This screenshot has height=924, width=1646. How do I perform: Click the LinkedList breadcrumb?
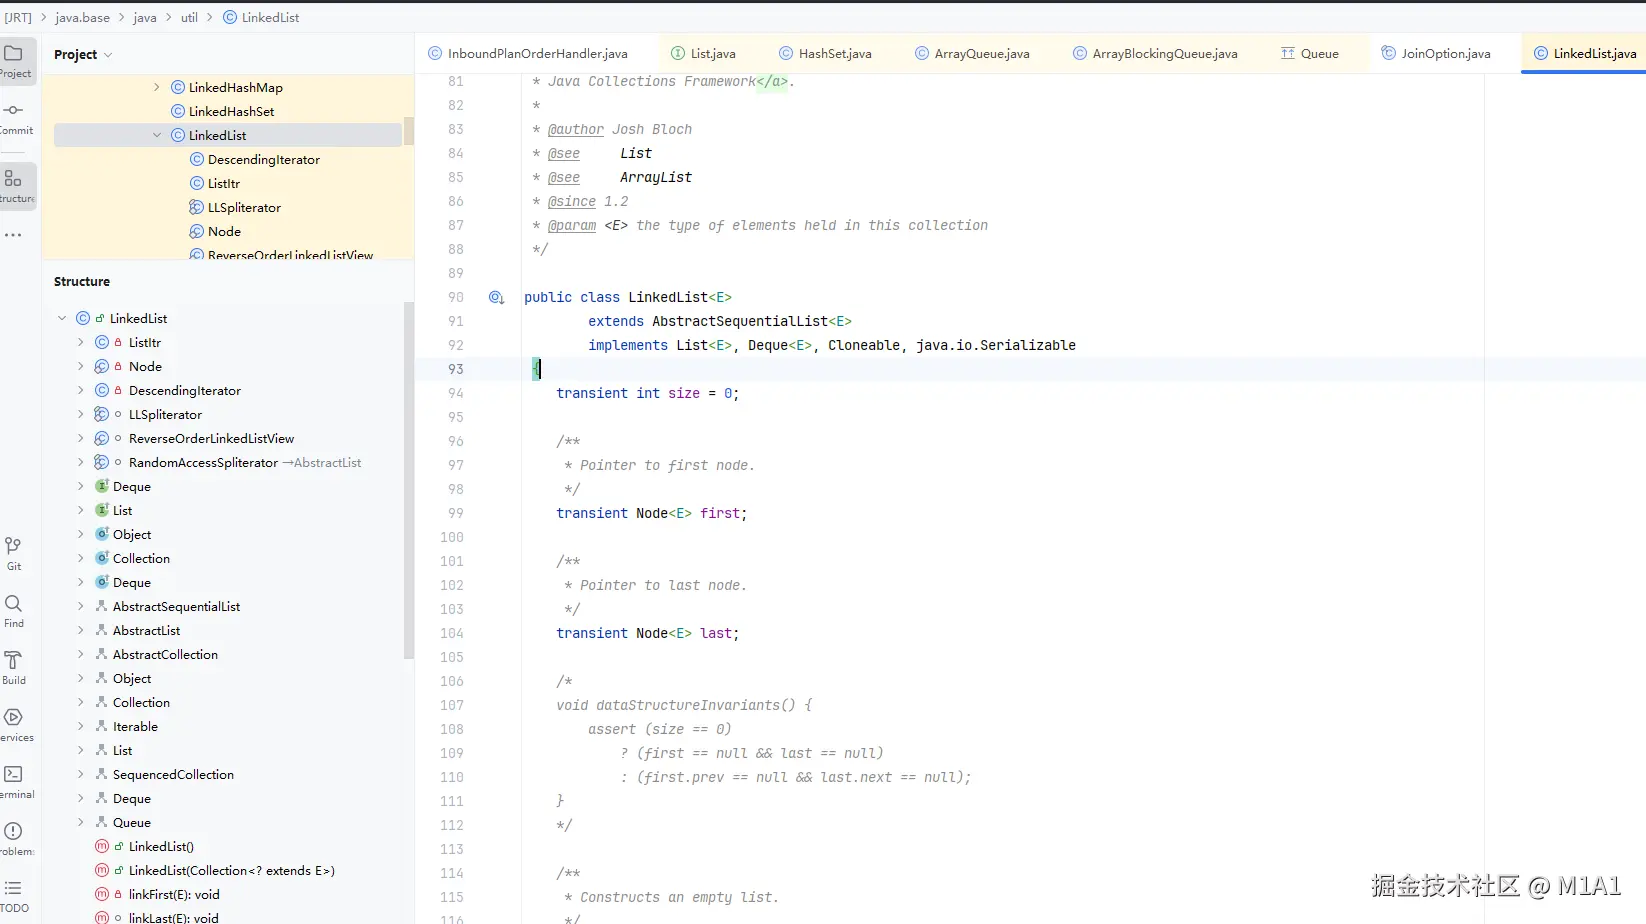[260, 18]
